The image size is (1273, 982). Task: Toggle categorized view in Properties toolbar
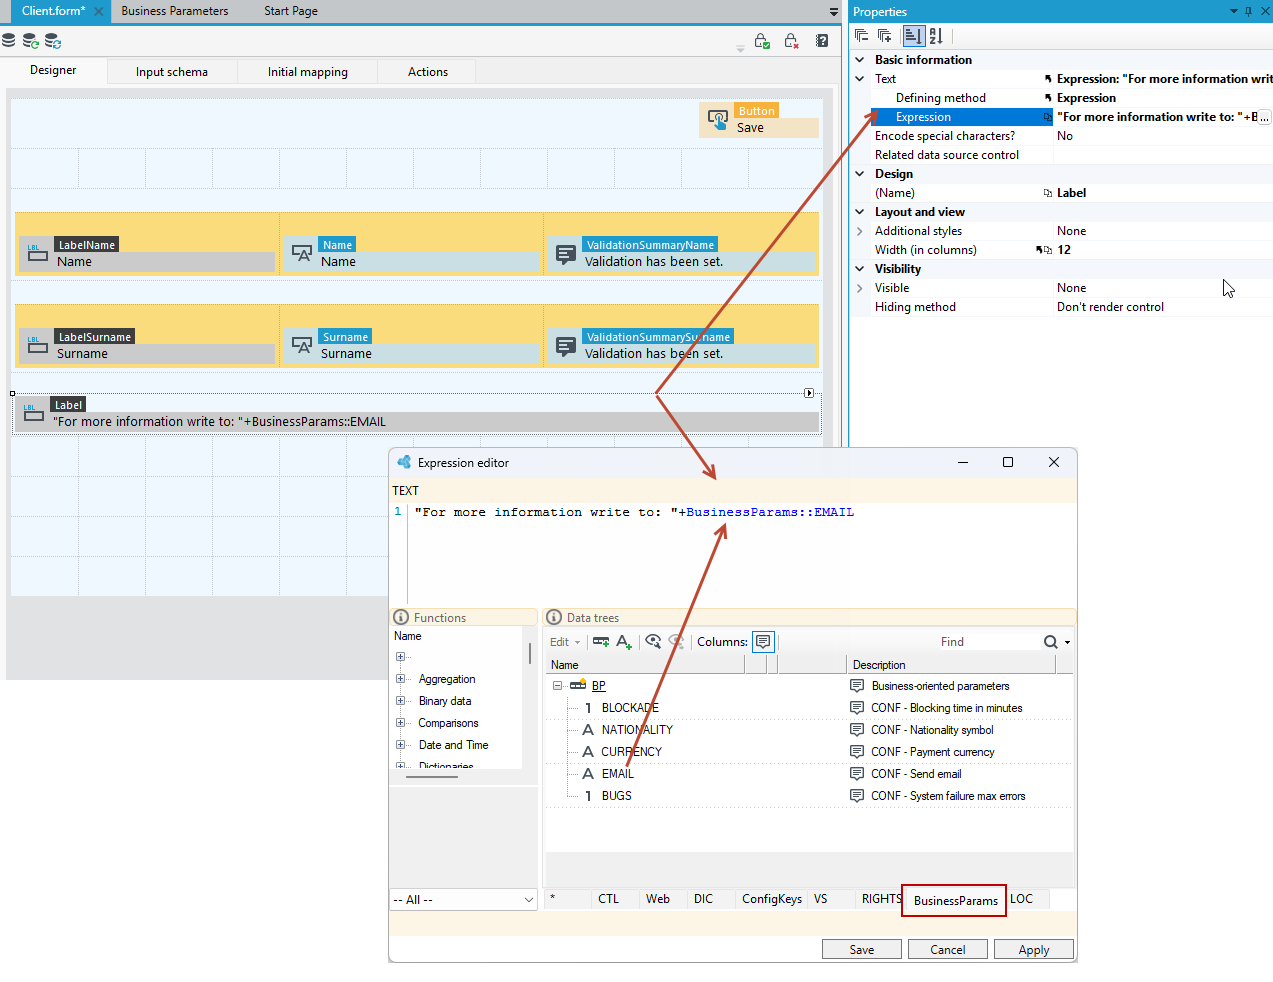point(913,36)
